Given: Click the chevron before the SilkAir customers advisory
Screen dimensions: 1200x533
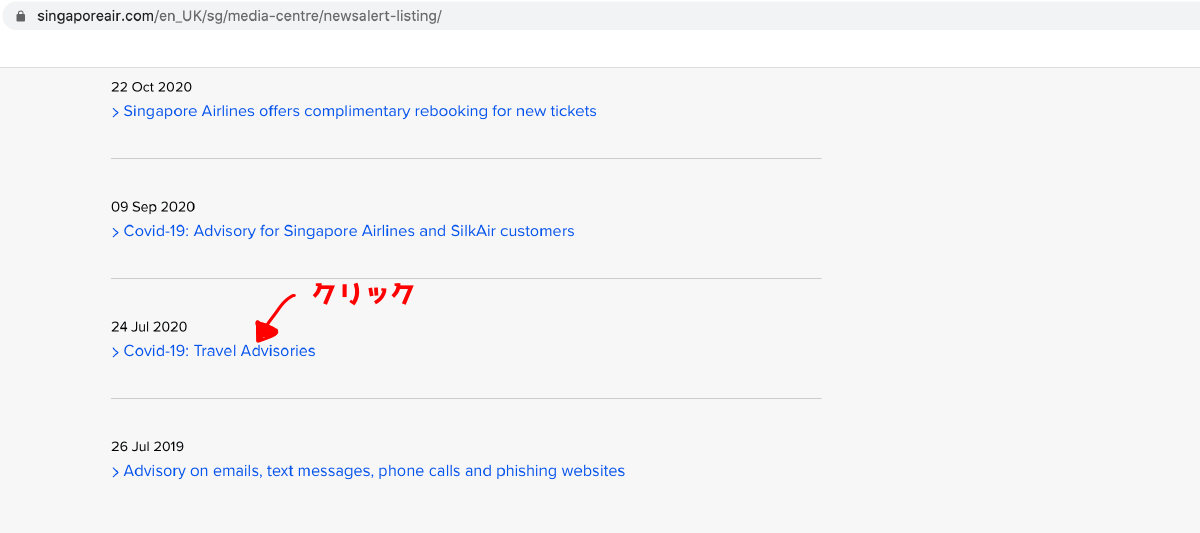Looking at the screenshot, I should pyautogui.click(x=115, y=233).
